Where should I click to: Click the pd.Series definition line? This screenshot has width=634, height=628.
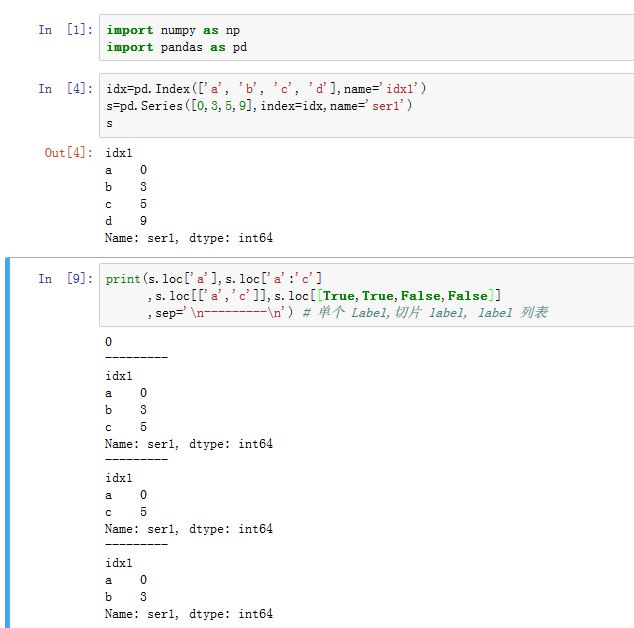pyautogui.click(x=259, y=105)
